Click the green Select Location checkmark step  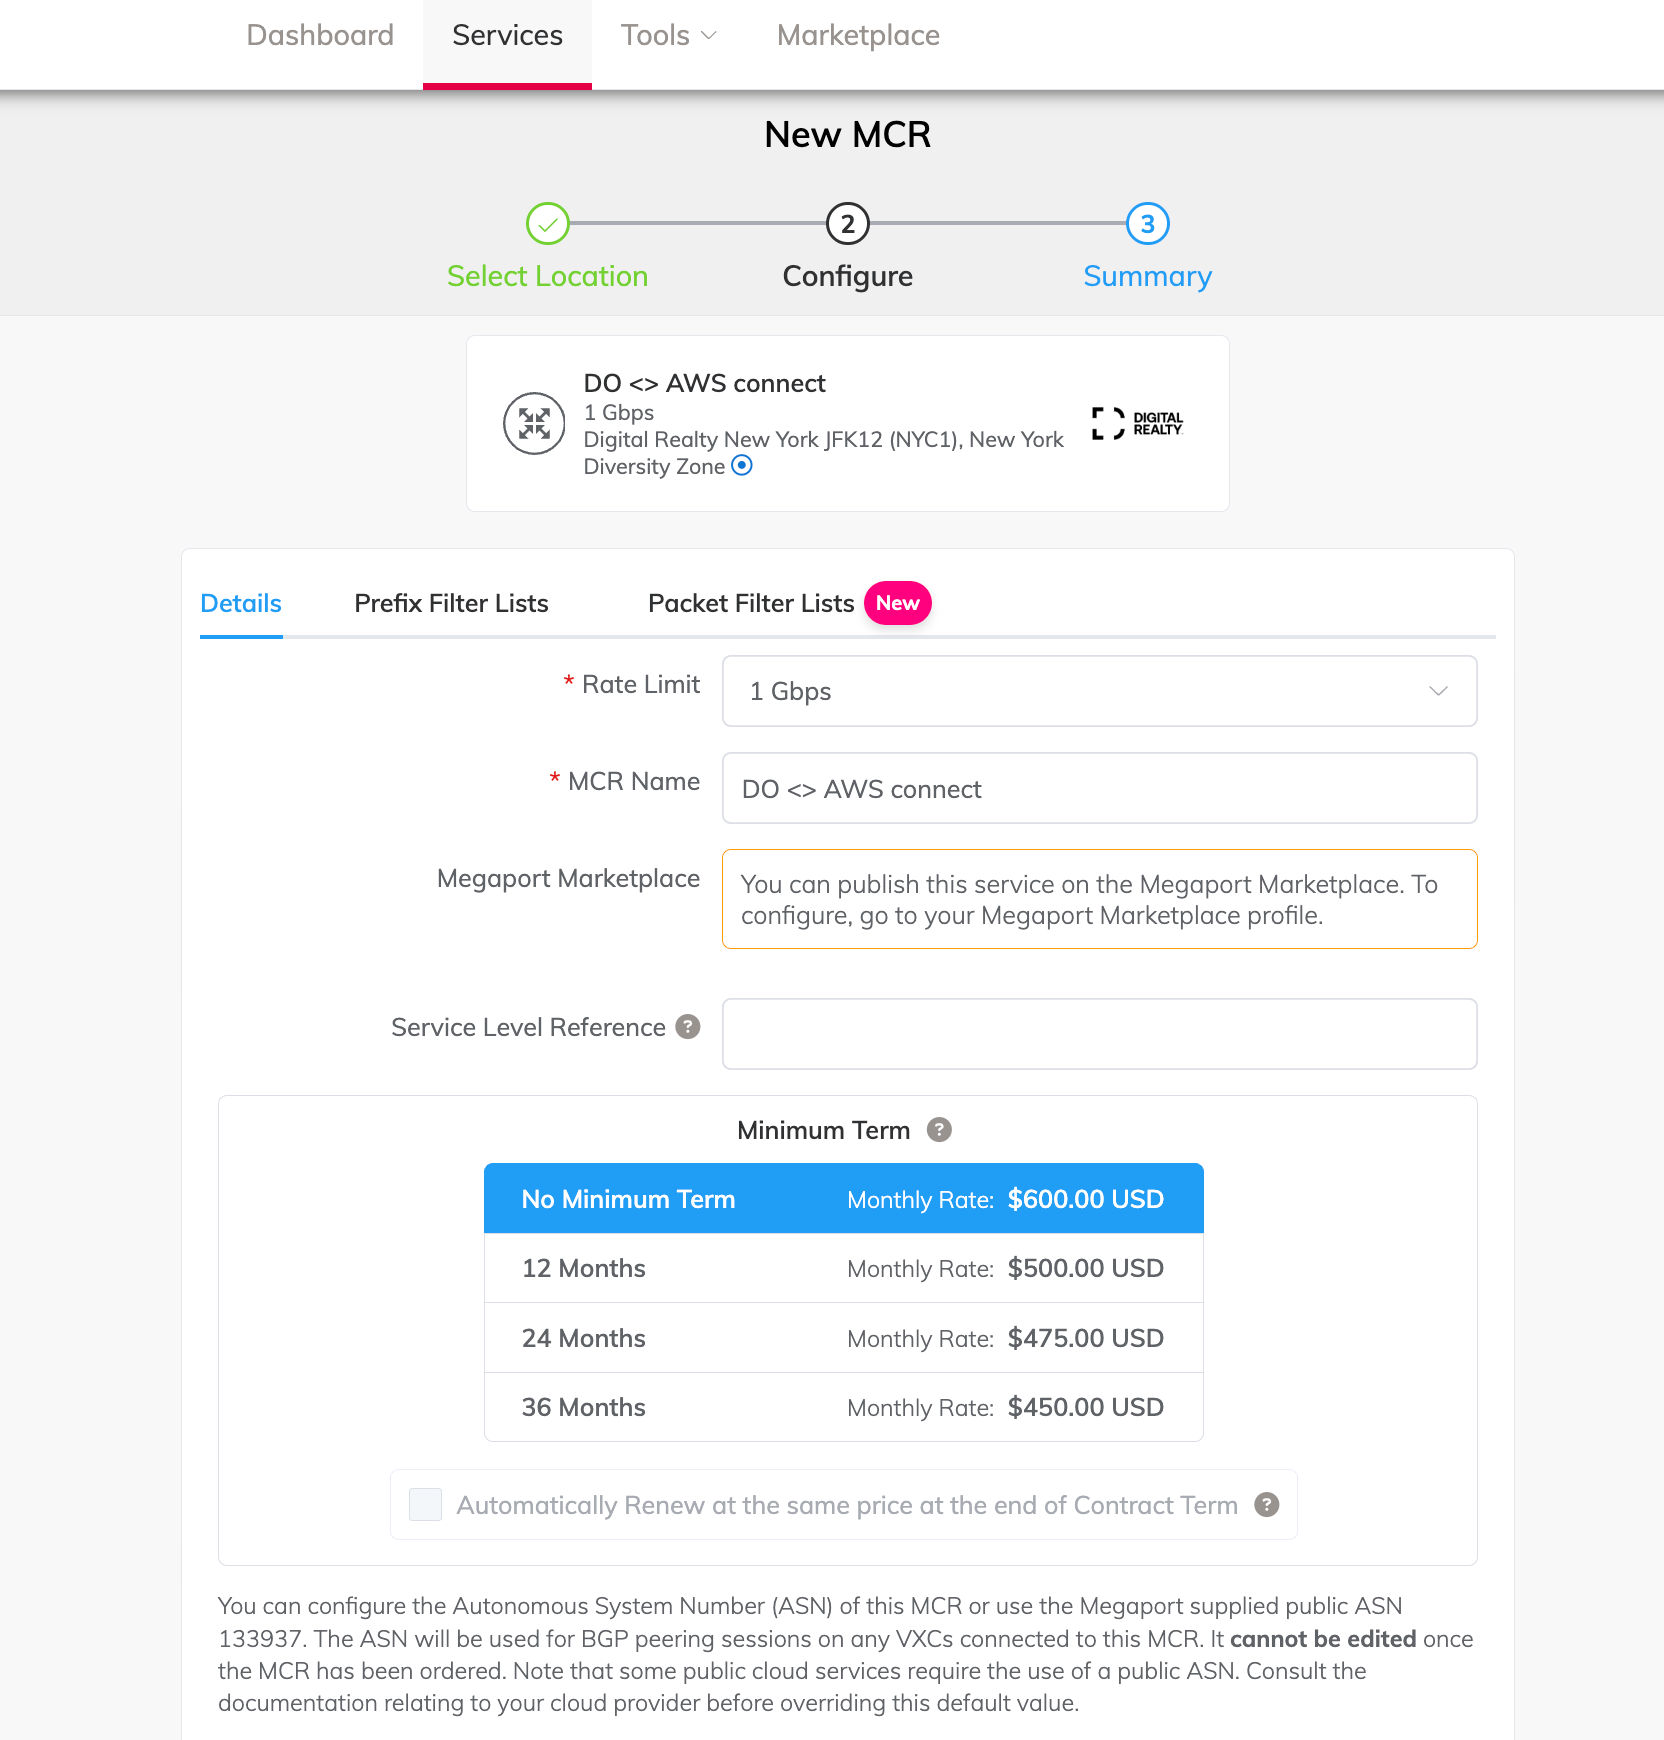click(x=548, y=224)
